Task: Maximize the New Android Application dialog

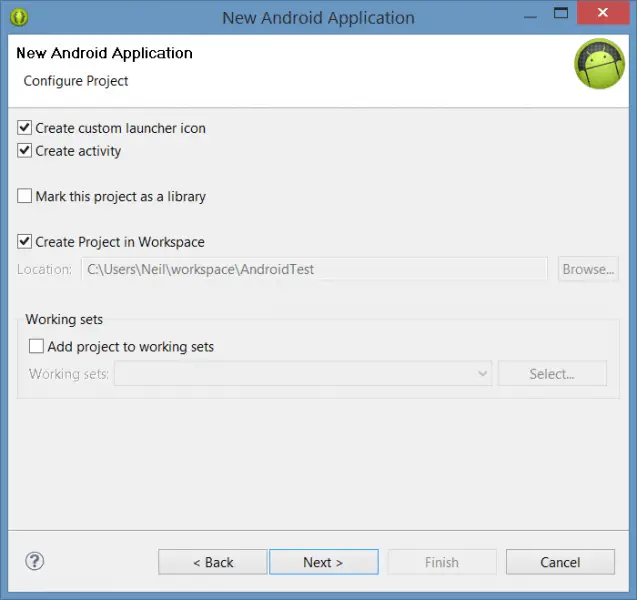Action: point(560,16)
